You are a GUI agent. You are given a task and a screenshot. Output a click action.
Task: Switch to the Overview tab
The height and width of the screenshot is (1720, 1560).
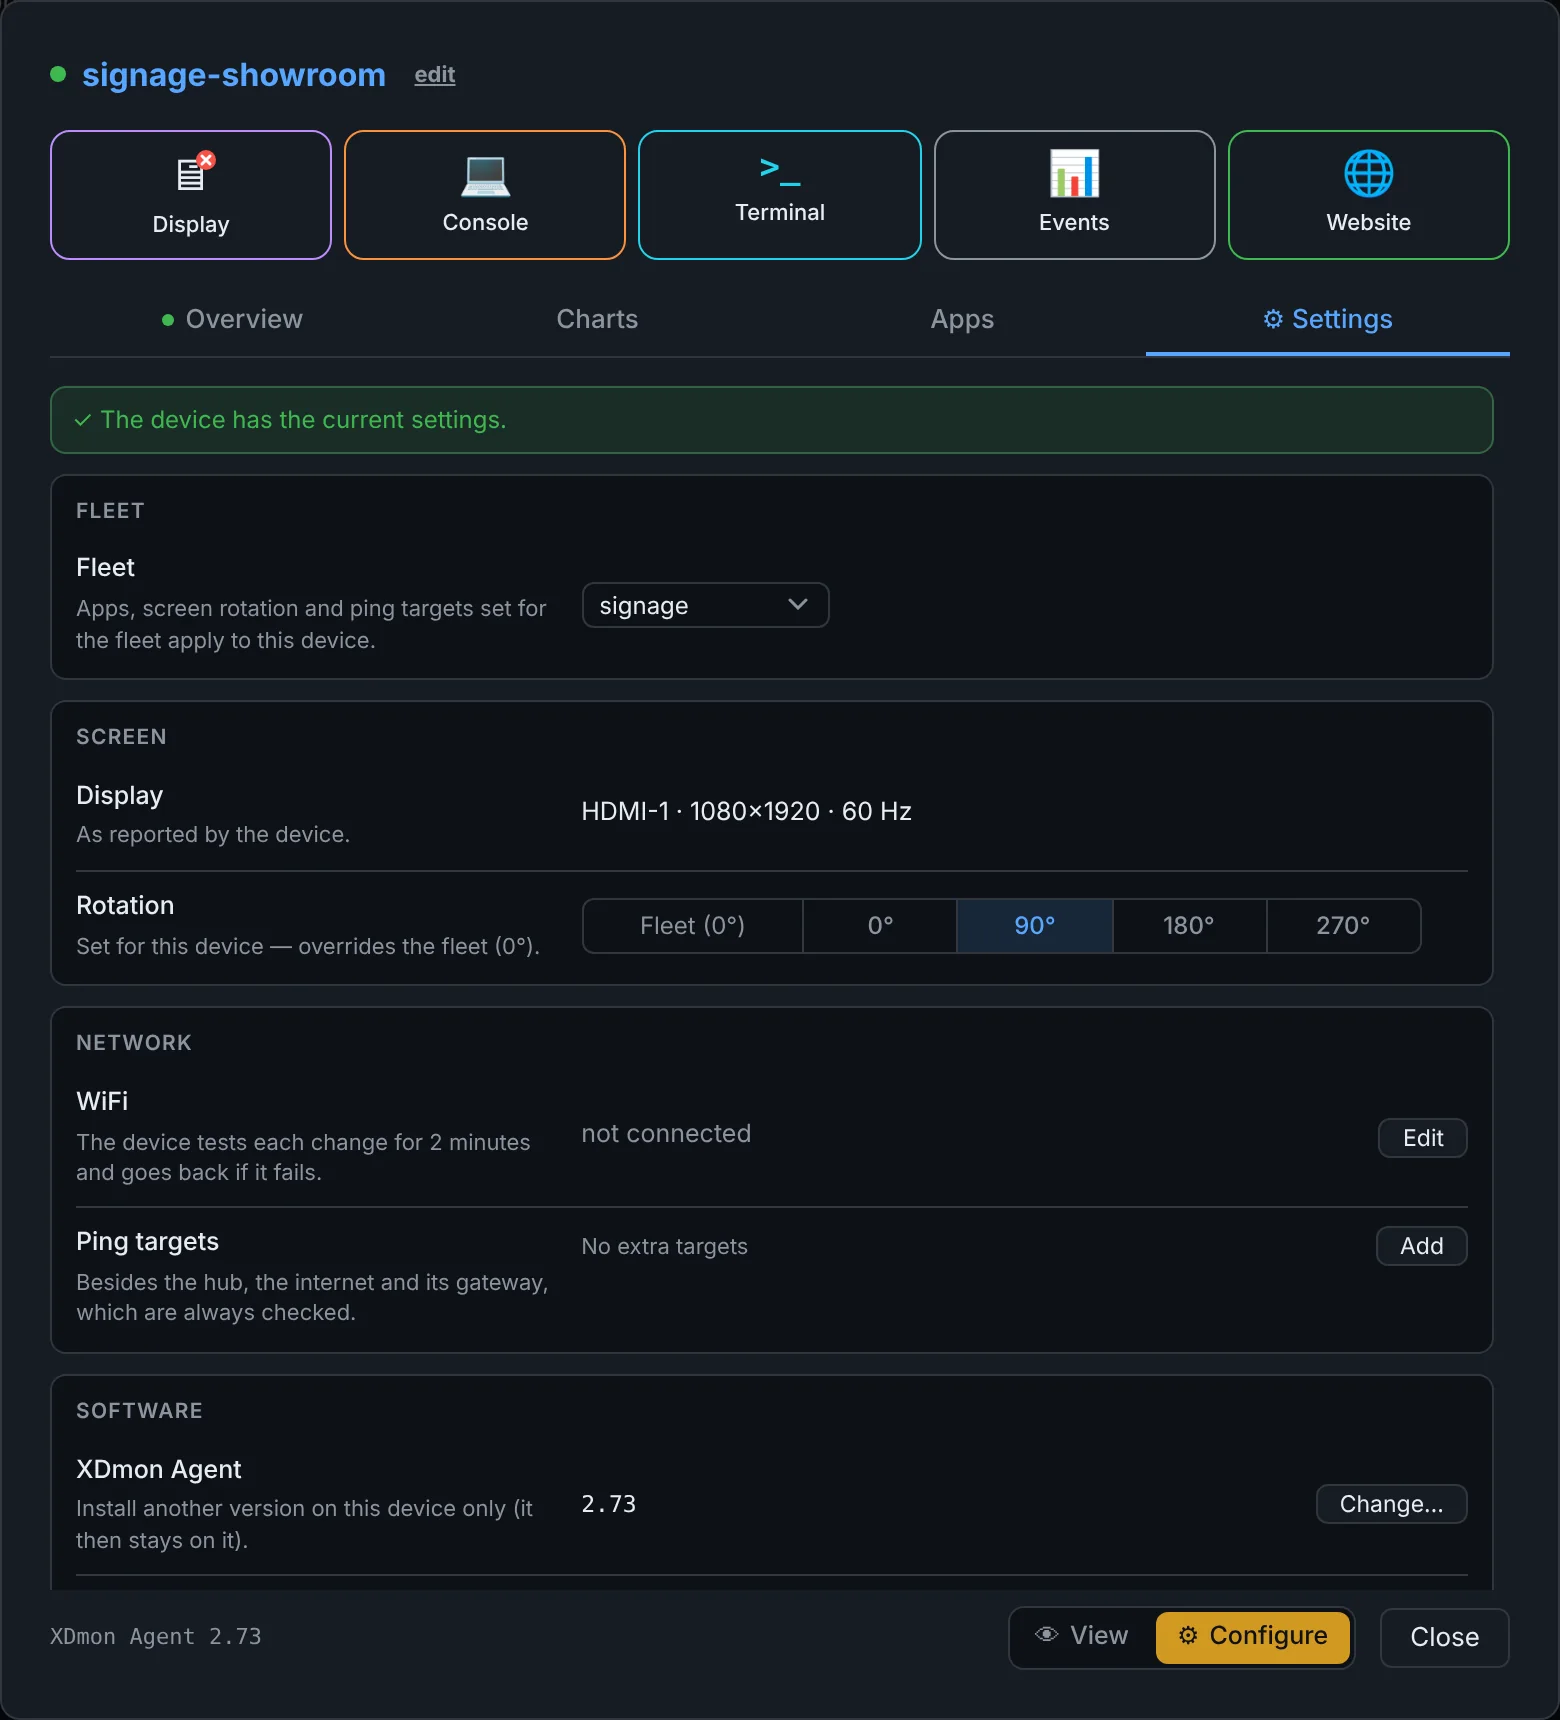click(232, 319)
